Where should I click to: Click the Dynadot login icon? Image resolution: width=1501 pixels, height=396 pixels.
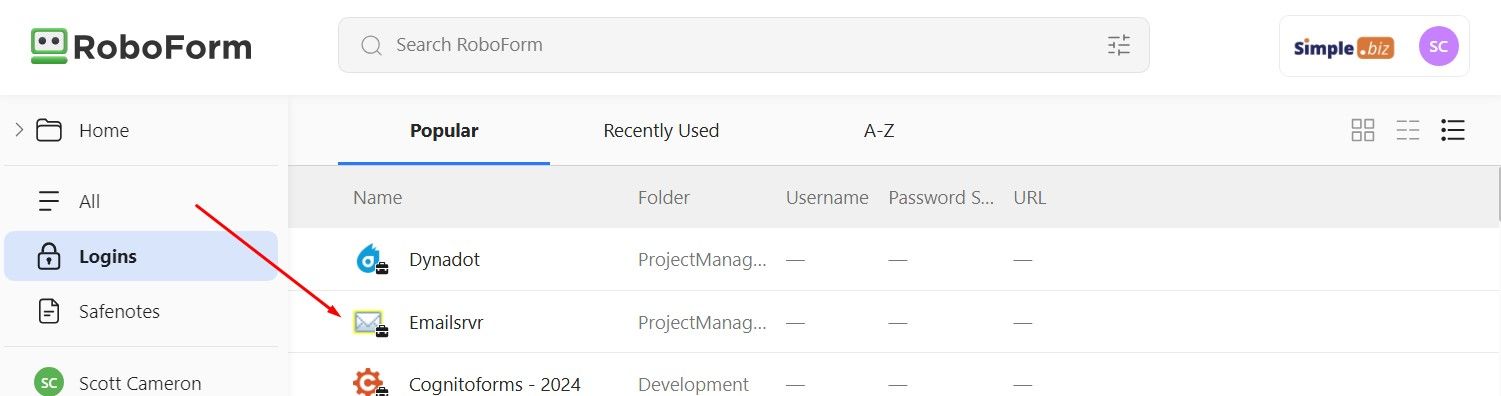371,260
